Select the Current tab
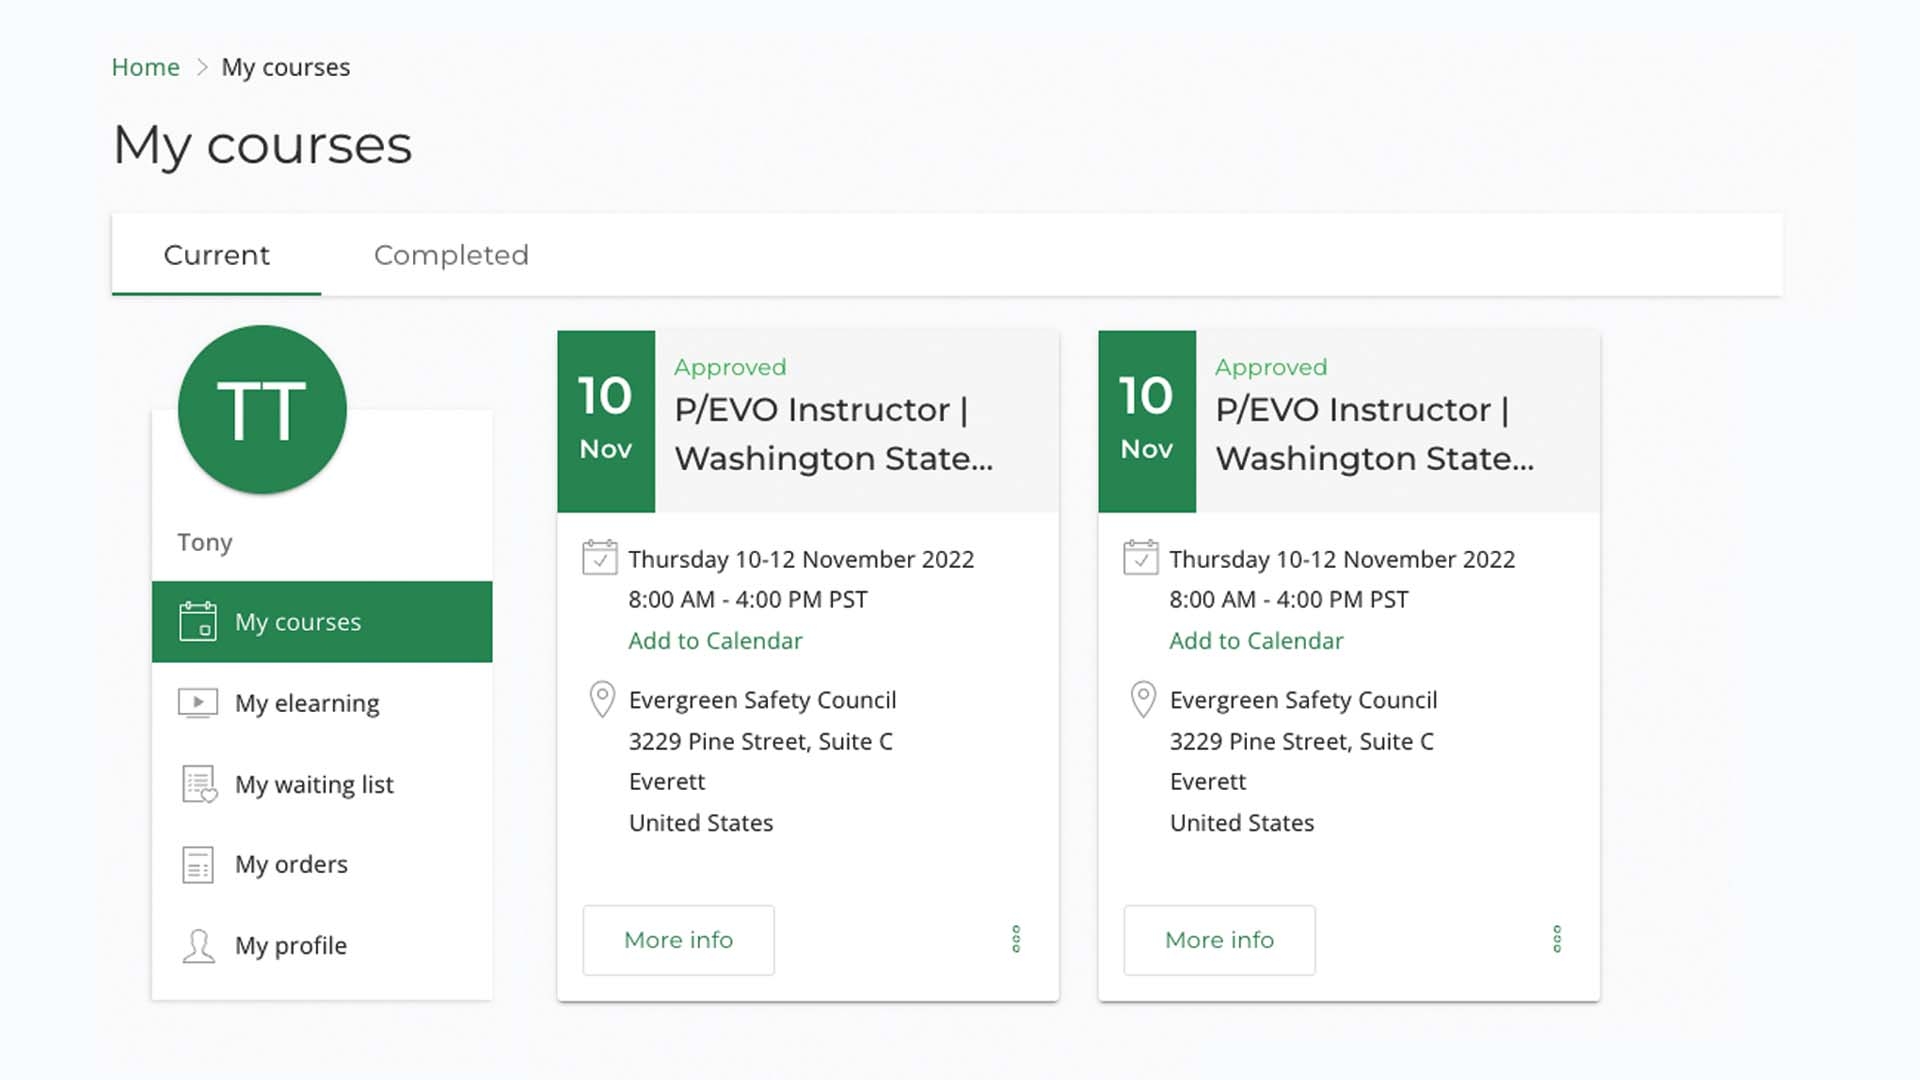 (216, 255)
